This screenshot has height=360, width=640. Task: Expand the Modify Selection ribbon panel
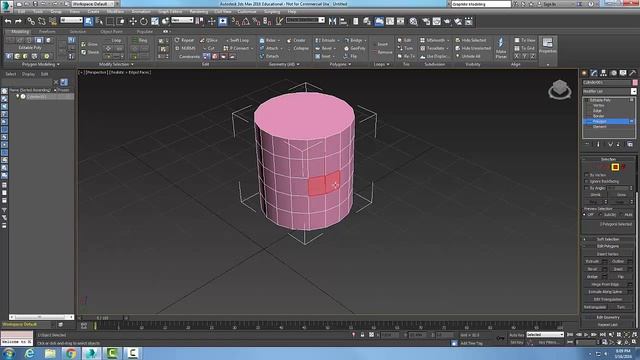(x=116, y=64)
